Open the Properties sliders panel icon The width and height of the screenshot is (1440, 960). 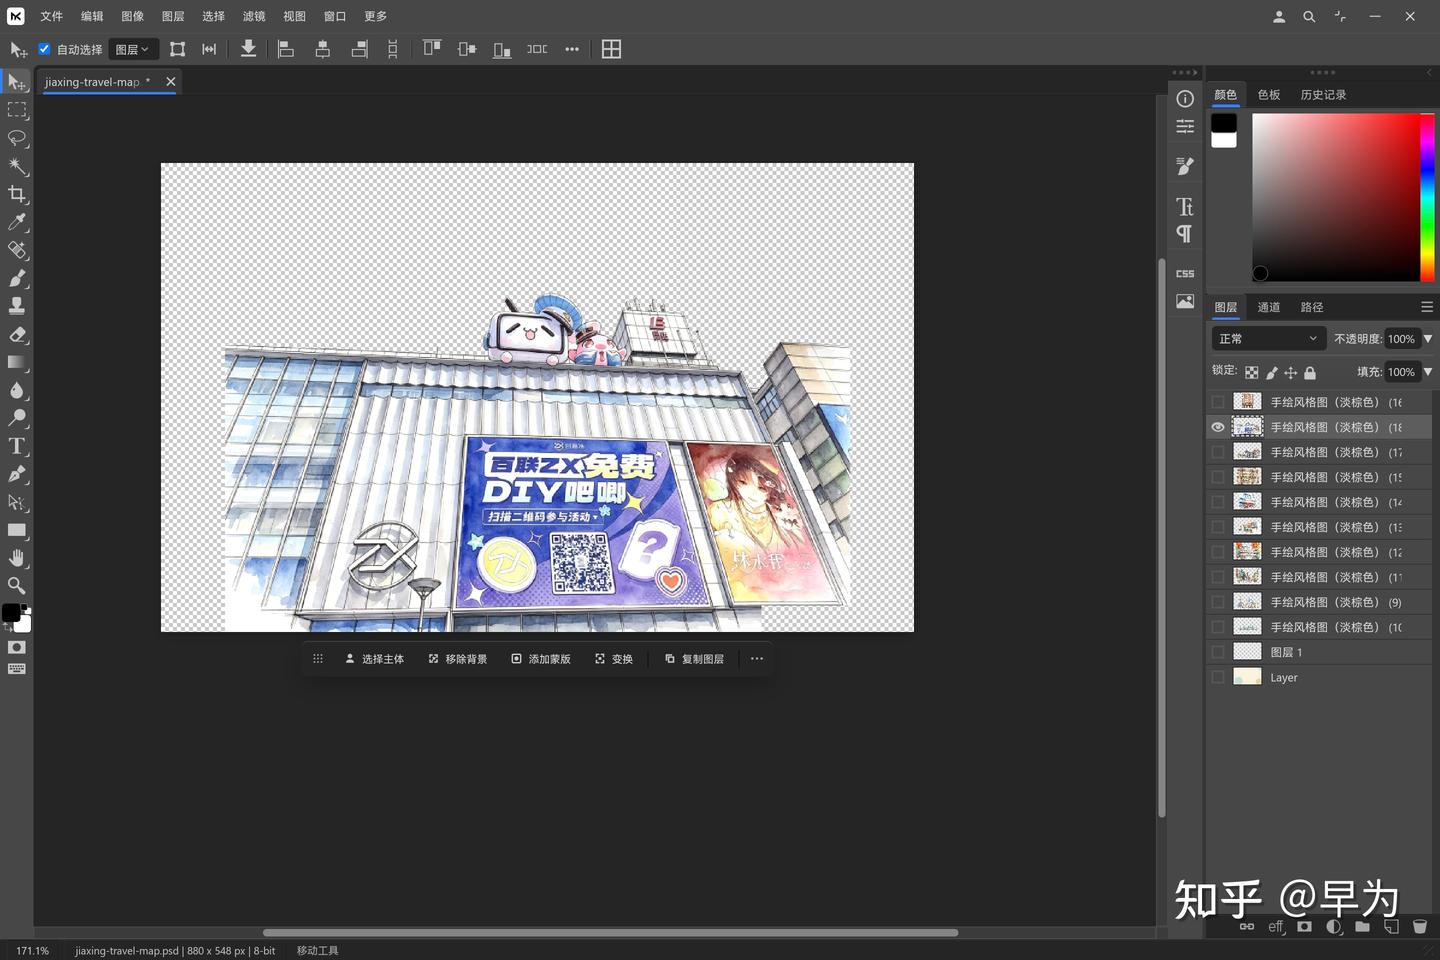[x=1185, y=126]
